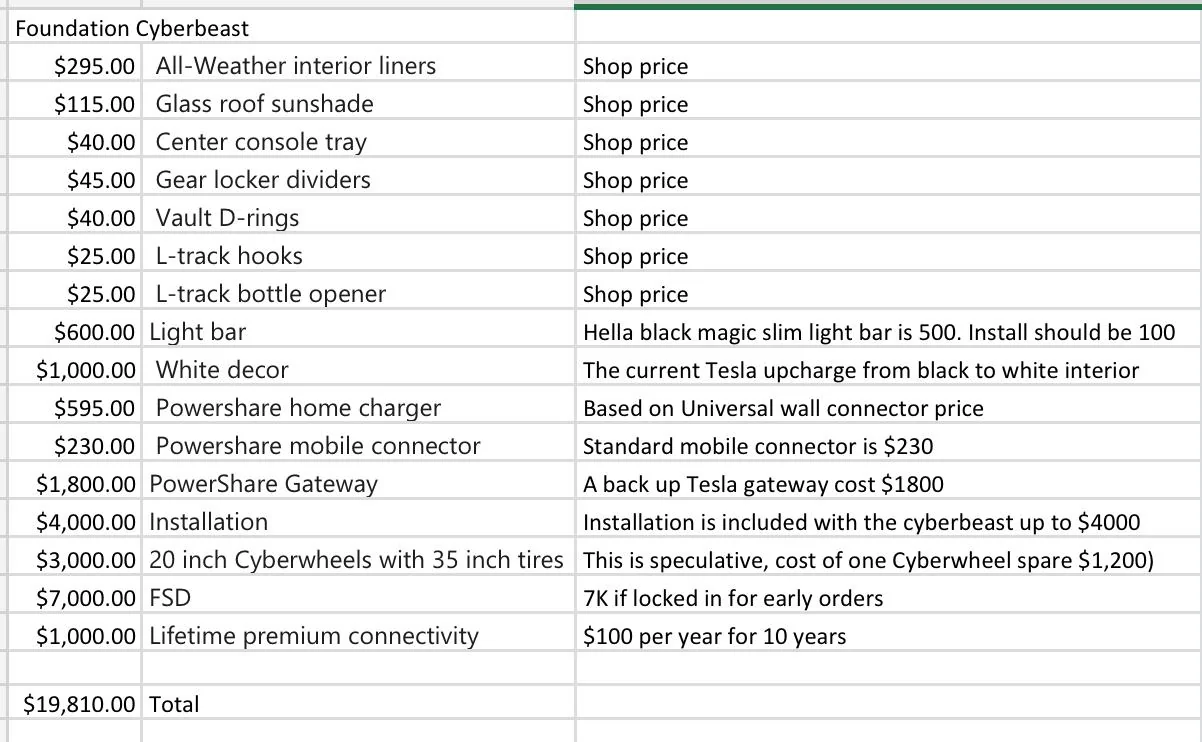Select the Lifetime premium connectivity cell
This screenshot has height=742, width=1202.
(x=358, y=636)
